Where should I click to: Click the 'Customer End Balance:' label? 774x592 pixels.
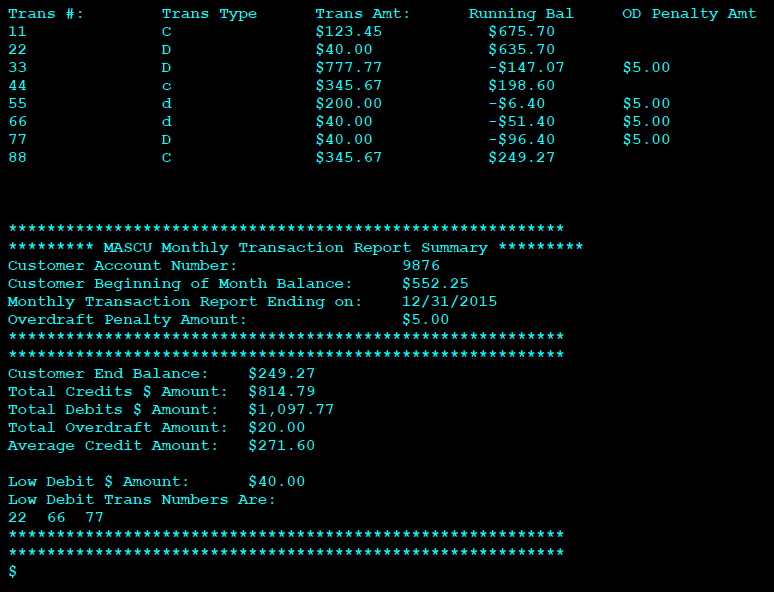[108, 374]
